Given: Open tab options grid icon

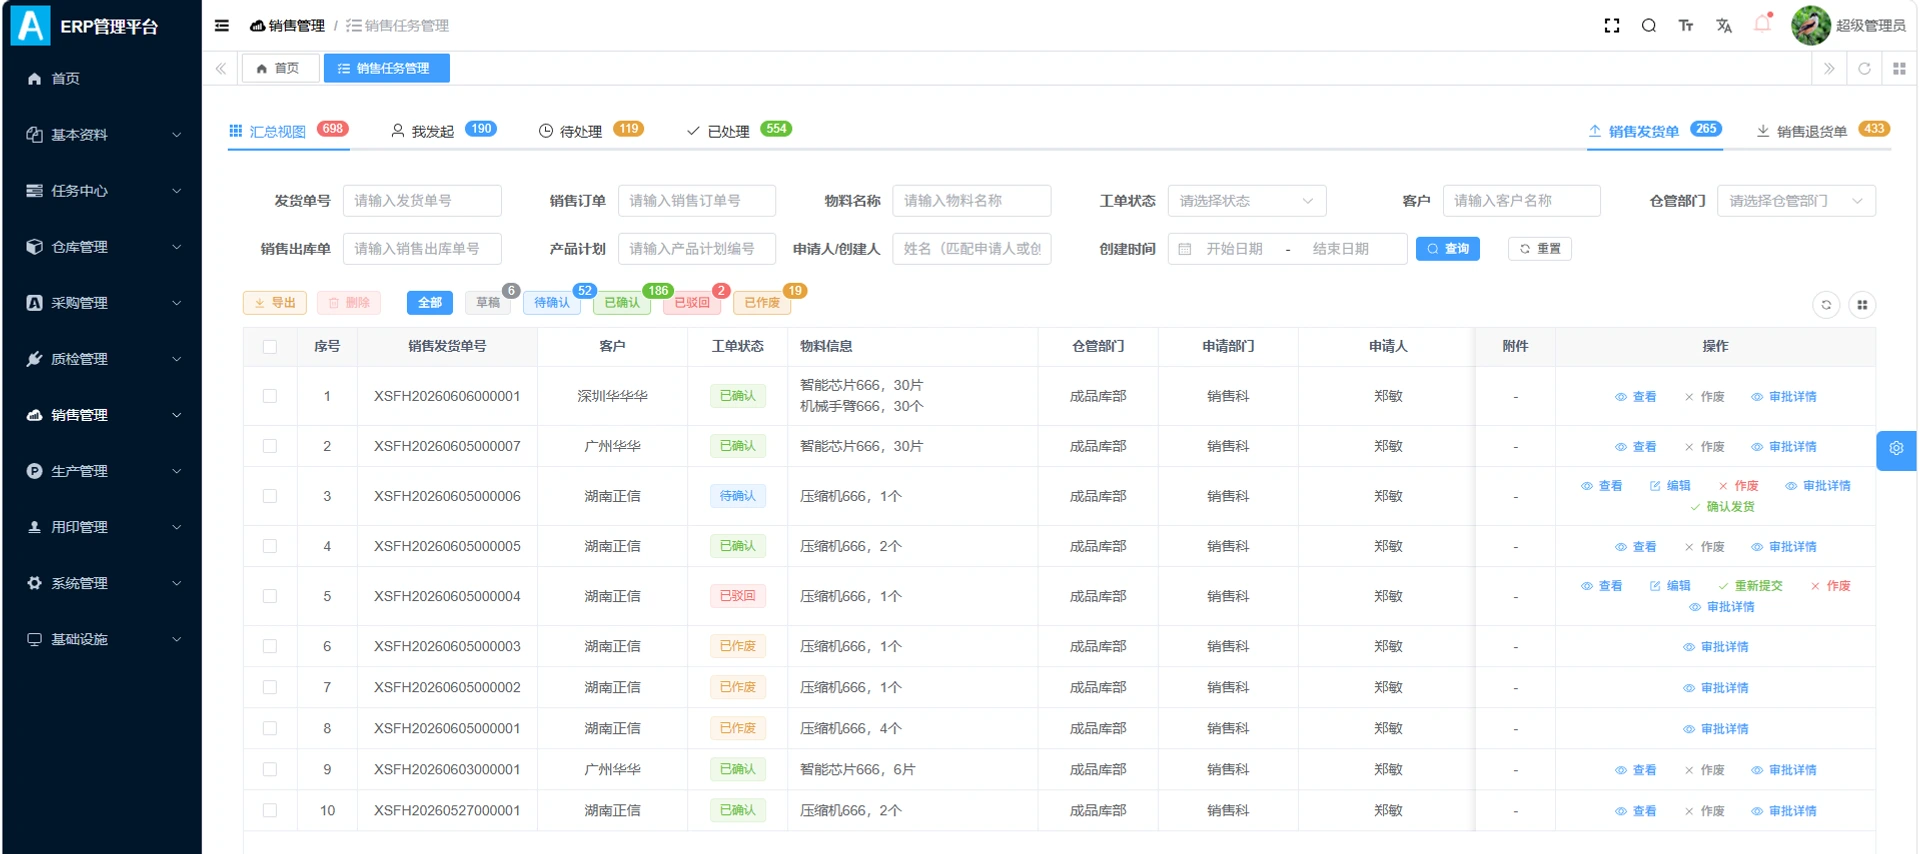Looking at the screenshot, I should (1899, 69).
